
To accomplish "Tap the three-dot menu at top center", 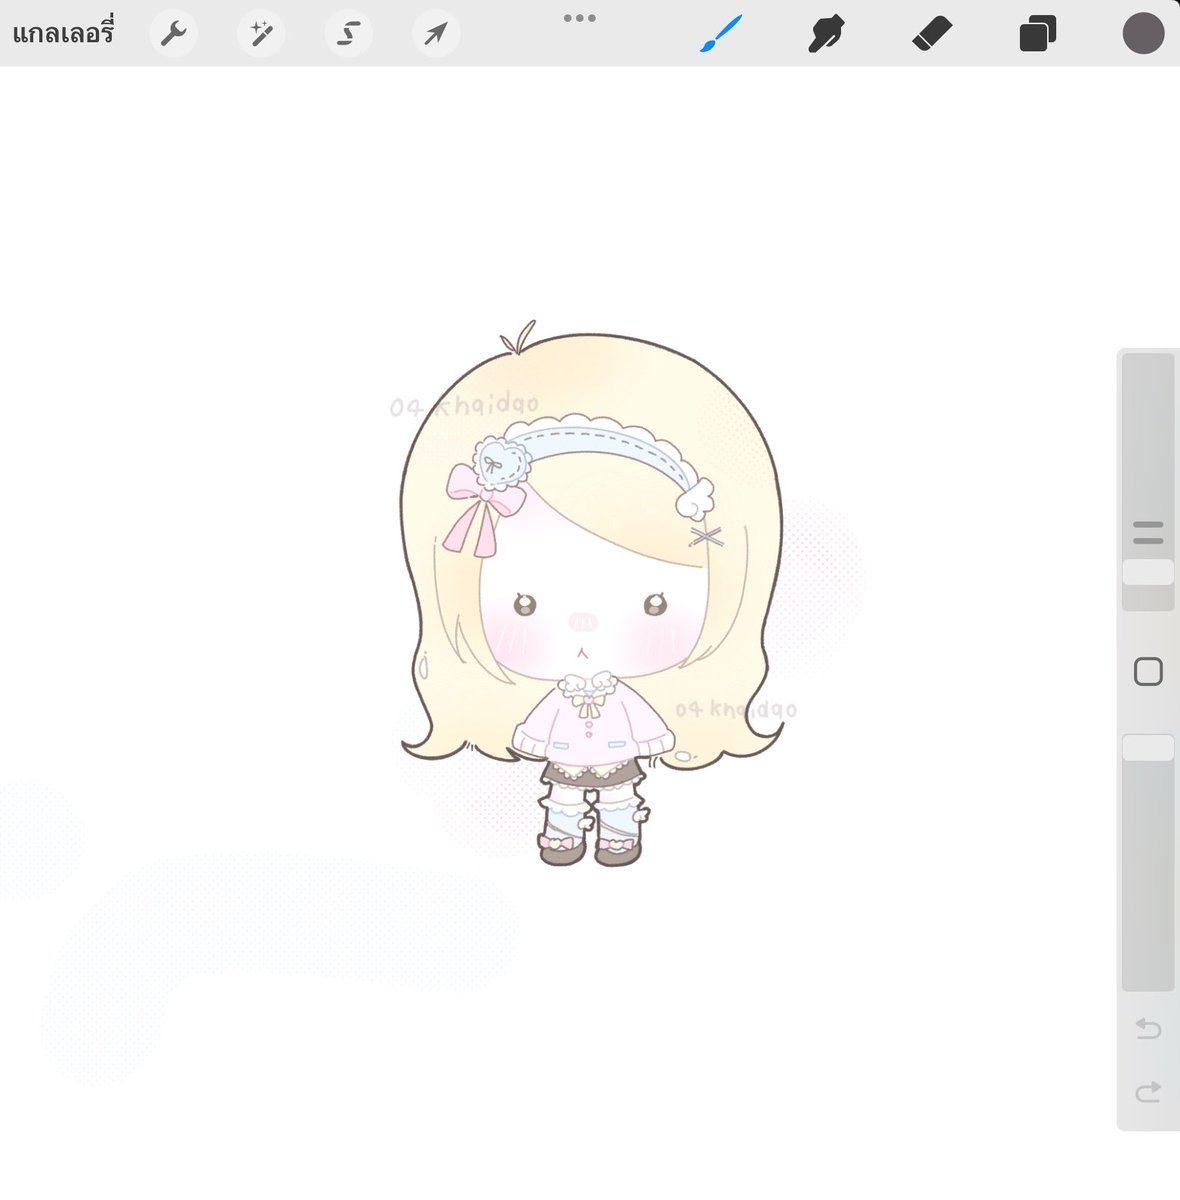I will (580, 18).
